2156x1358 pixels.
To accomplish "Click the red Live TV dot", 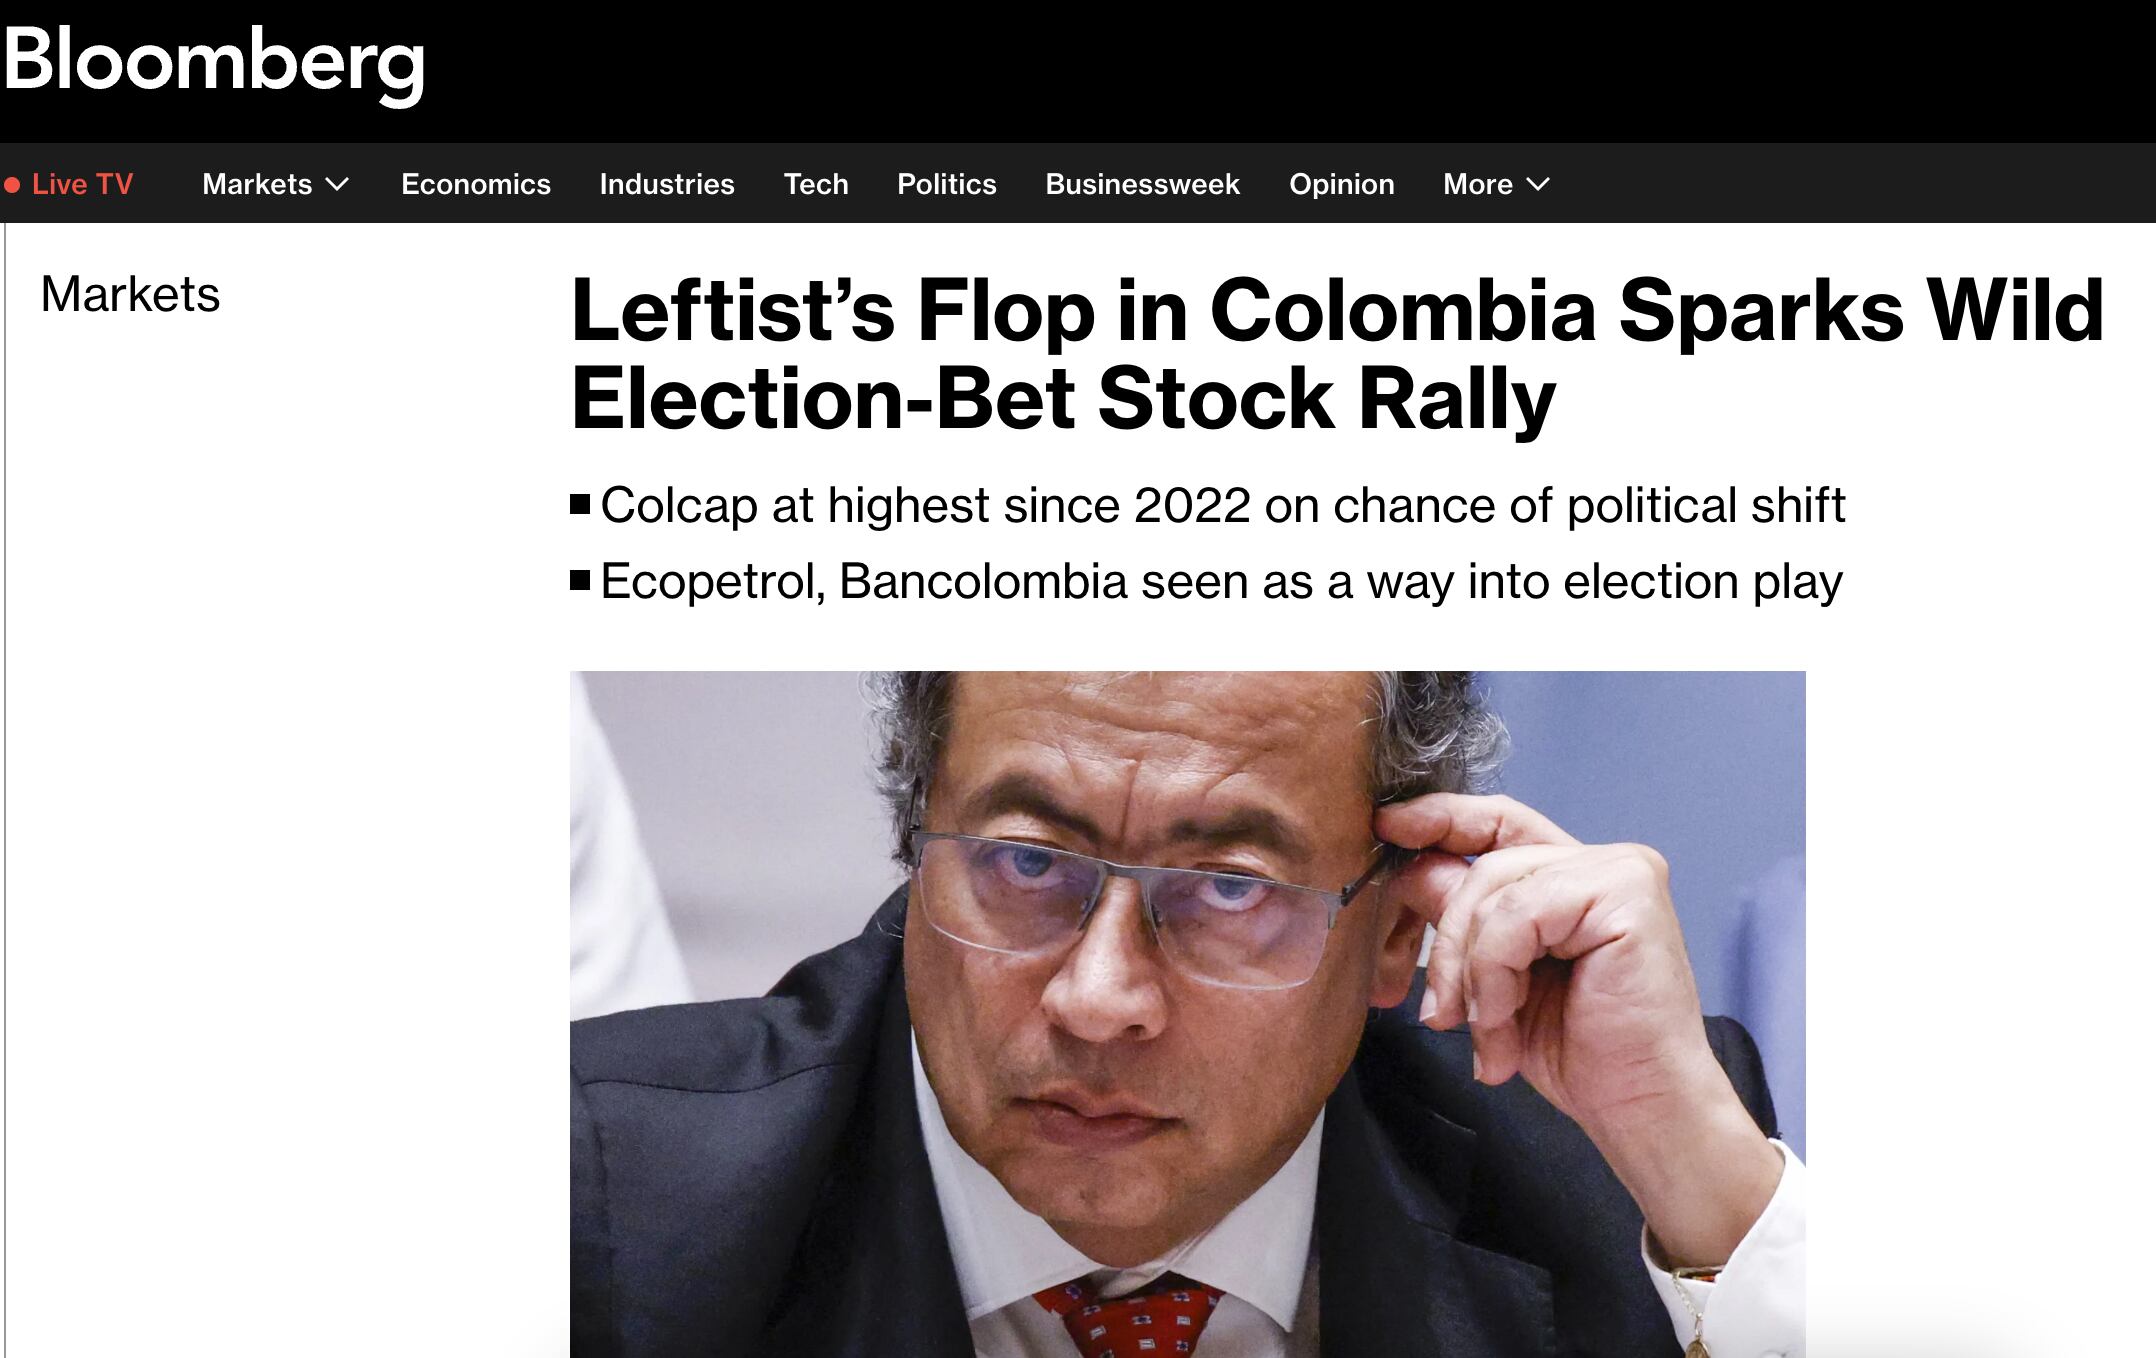I will [13, 185].
